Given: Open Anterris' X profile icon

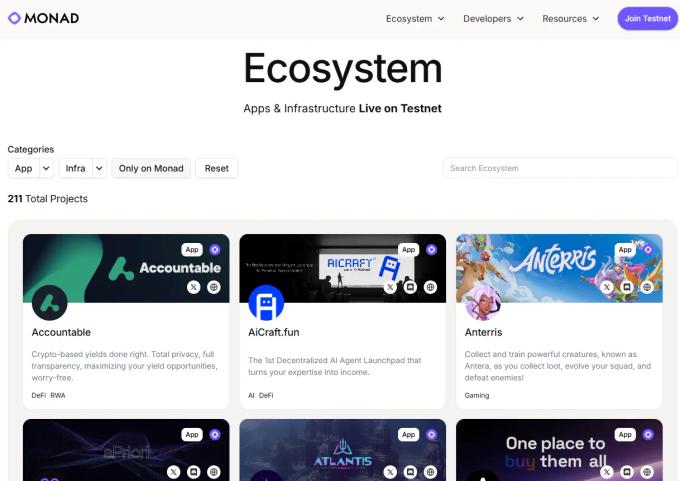Looking at the screenshot, I should coord(607,287).
